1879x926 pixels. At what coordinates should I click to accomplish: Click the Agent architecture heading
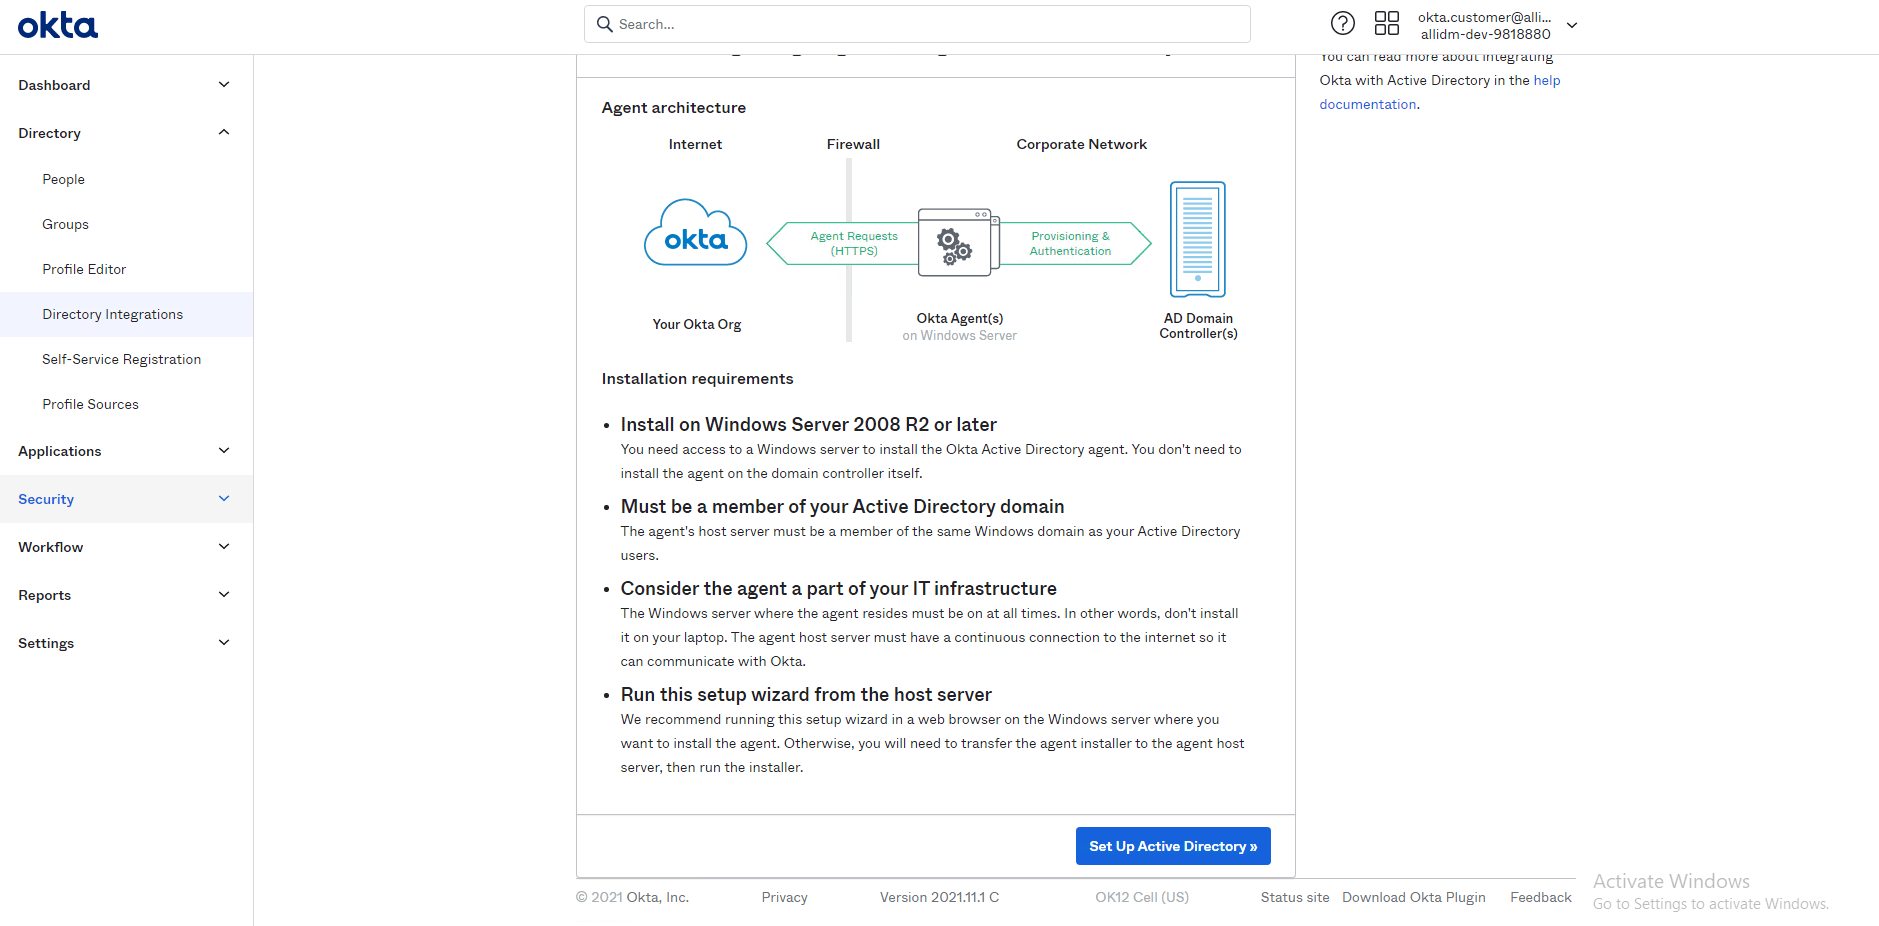coord(674,108)
